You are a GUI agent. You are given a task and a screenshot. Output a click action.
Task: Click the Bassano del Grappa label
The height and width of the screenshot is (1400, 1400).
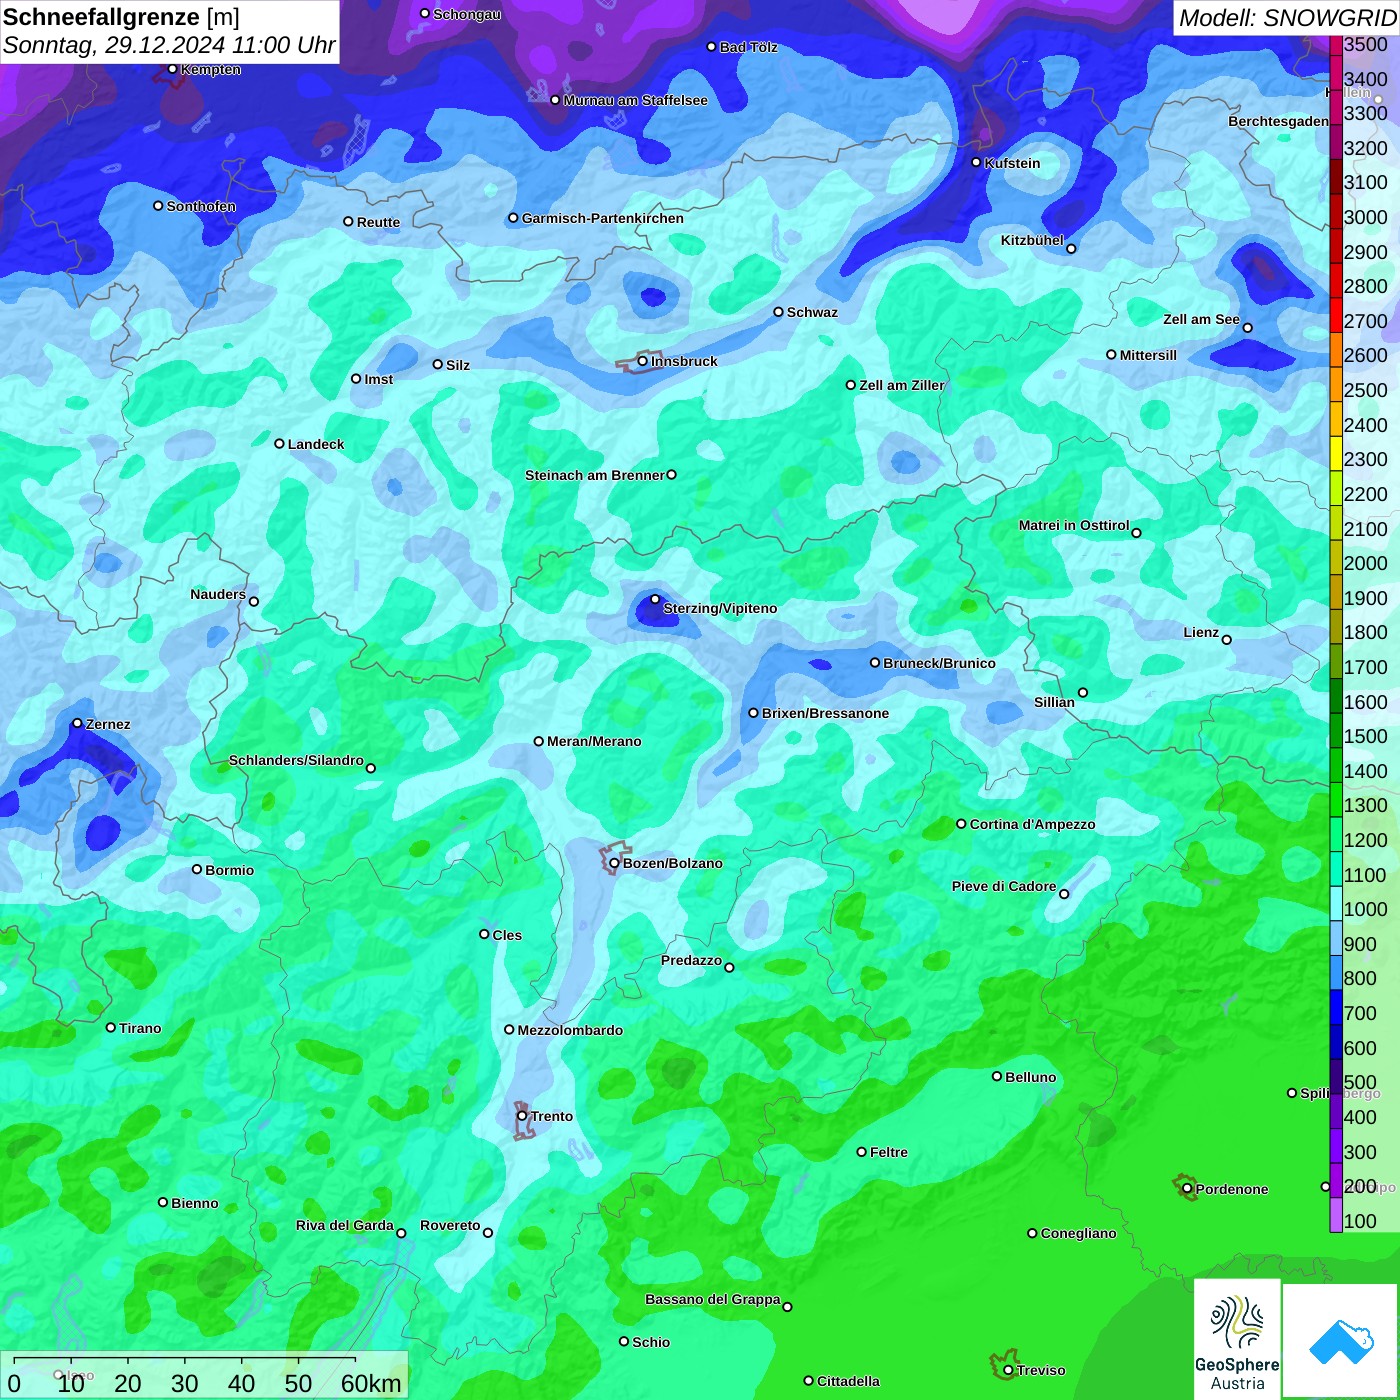(x=713, y=1299)
